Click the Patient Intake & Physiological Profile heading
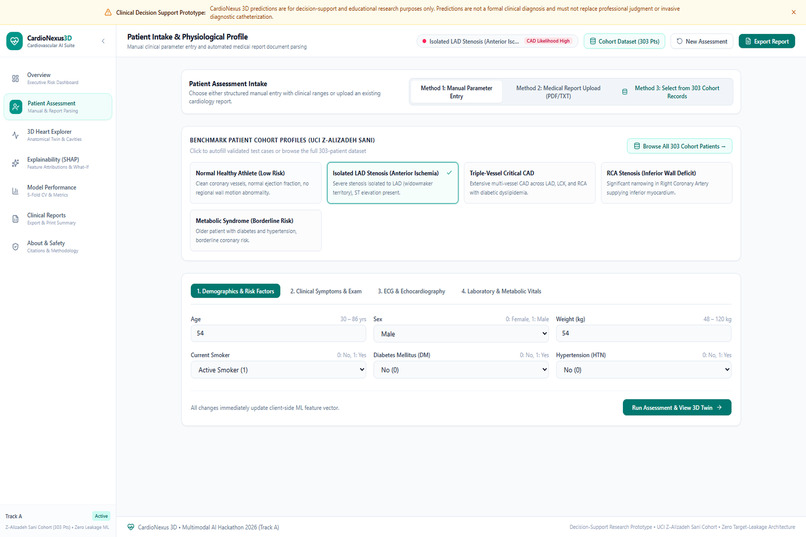806x537 pixels. 188,36
